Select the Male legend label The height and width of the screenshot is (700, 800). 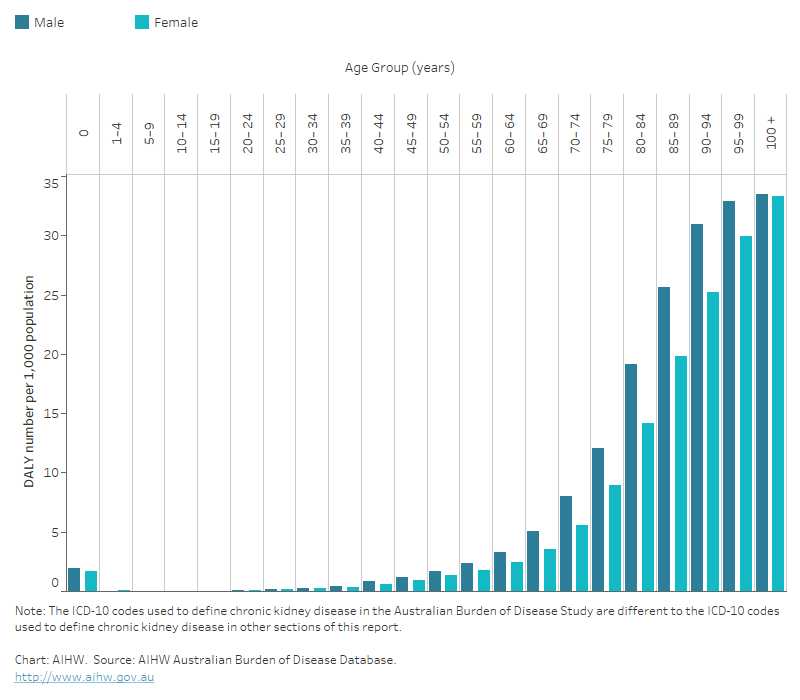[49, 22]
